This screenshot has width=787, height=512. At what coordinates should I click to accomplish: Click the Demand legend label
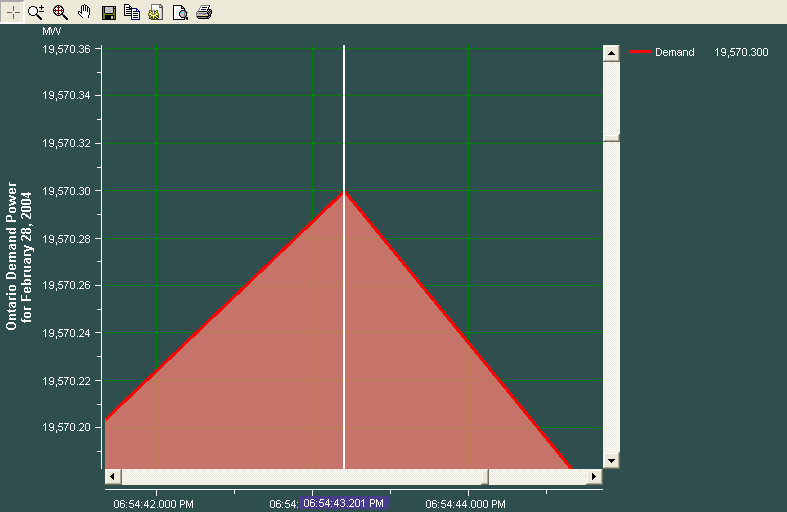point(674,52)
